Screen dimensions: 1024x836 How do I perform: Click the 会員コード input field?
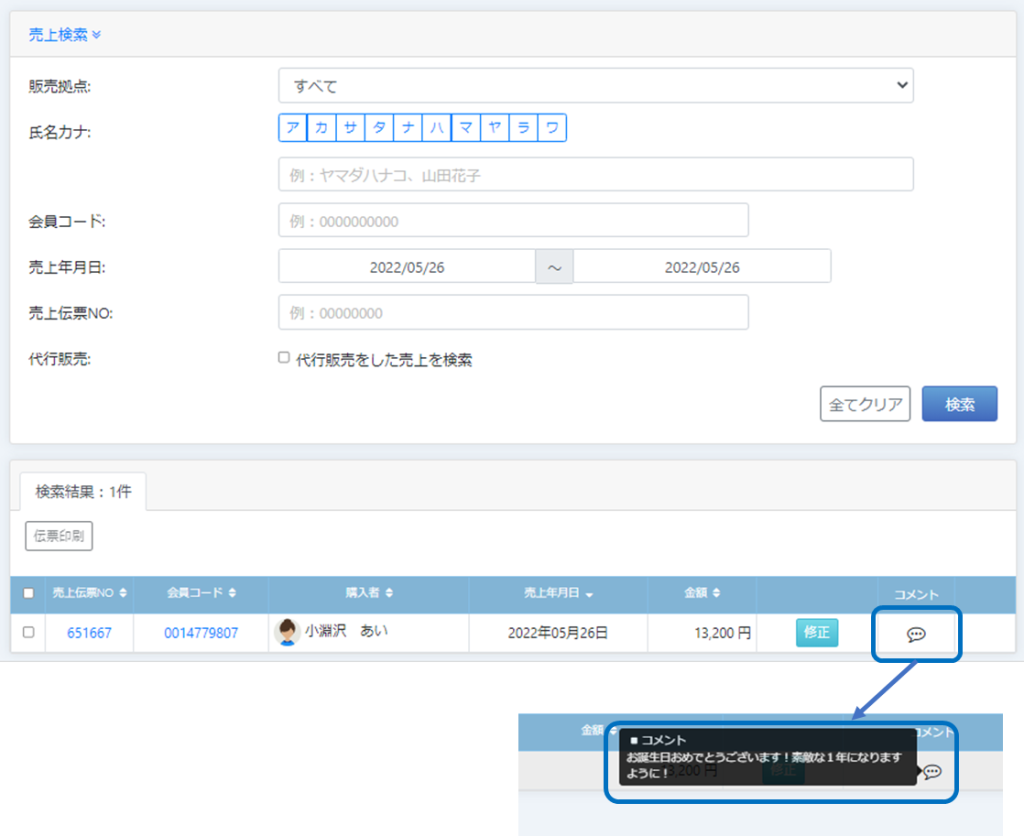513,221
